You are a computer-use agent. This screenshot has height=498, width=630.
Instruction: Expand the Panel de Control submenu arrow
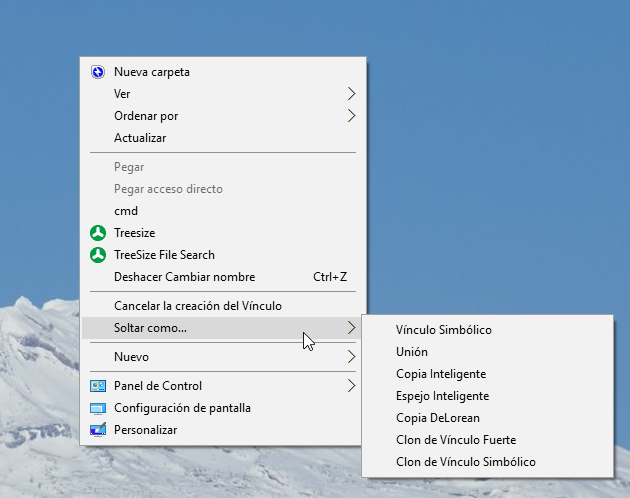pyautogui.click(x=352, y=386)
